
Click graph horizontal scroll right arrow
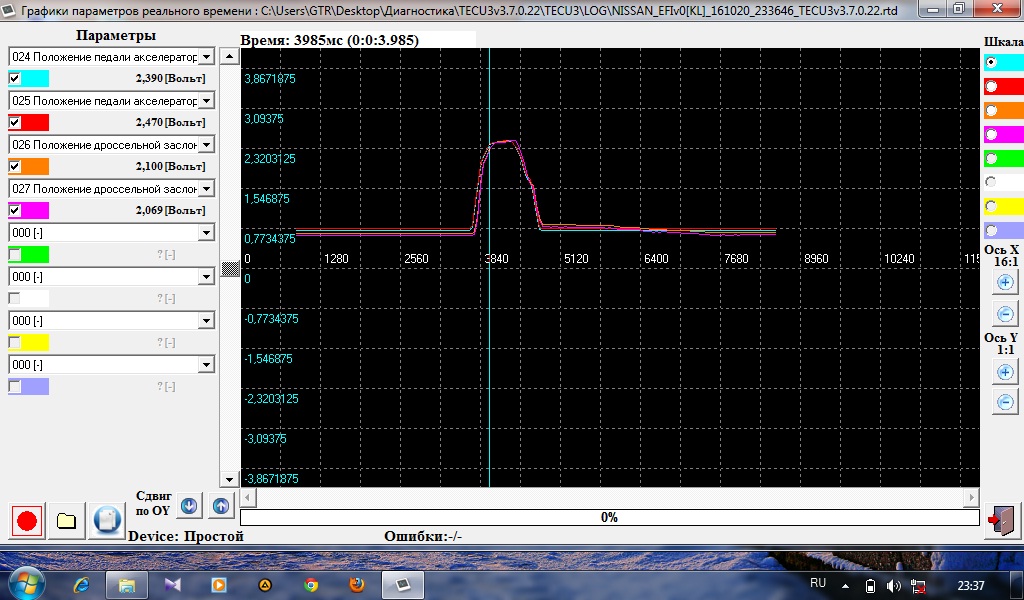(x=972, y=497)
